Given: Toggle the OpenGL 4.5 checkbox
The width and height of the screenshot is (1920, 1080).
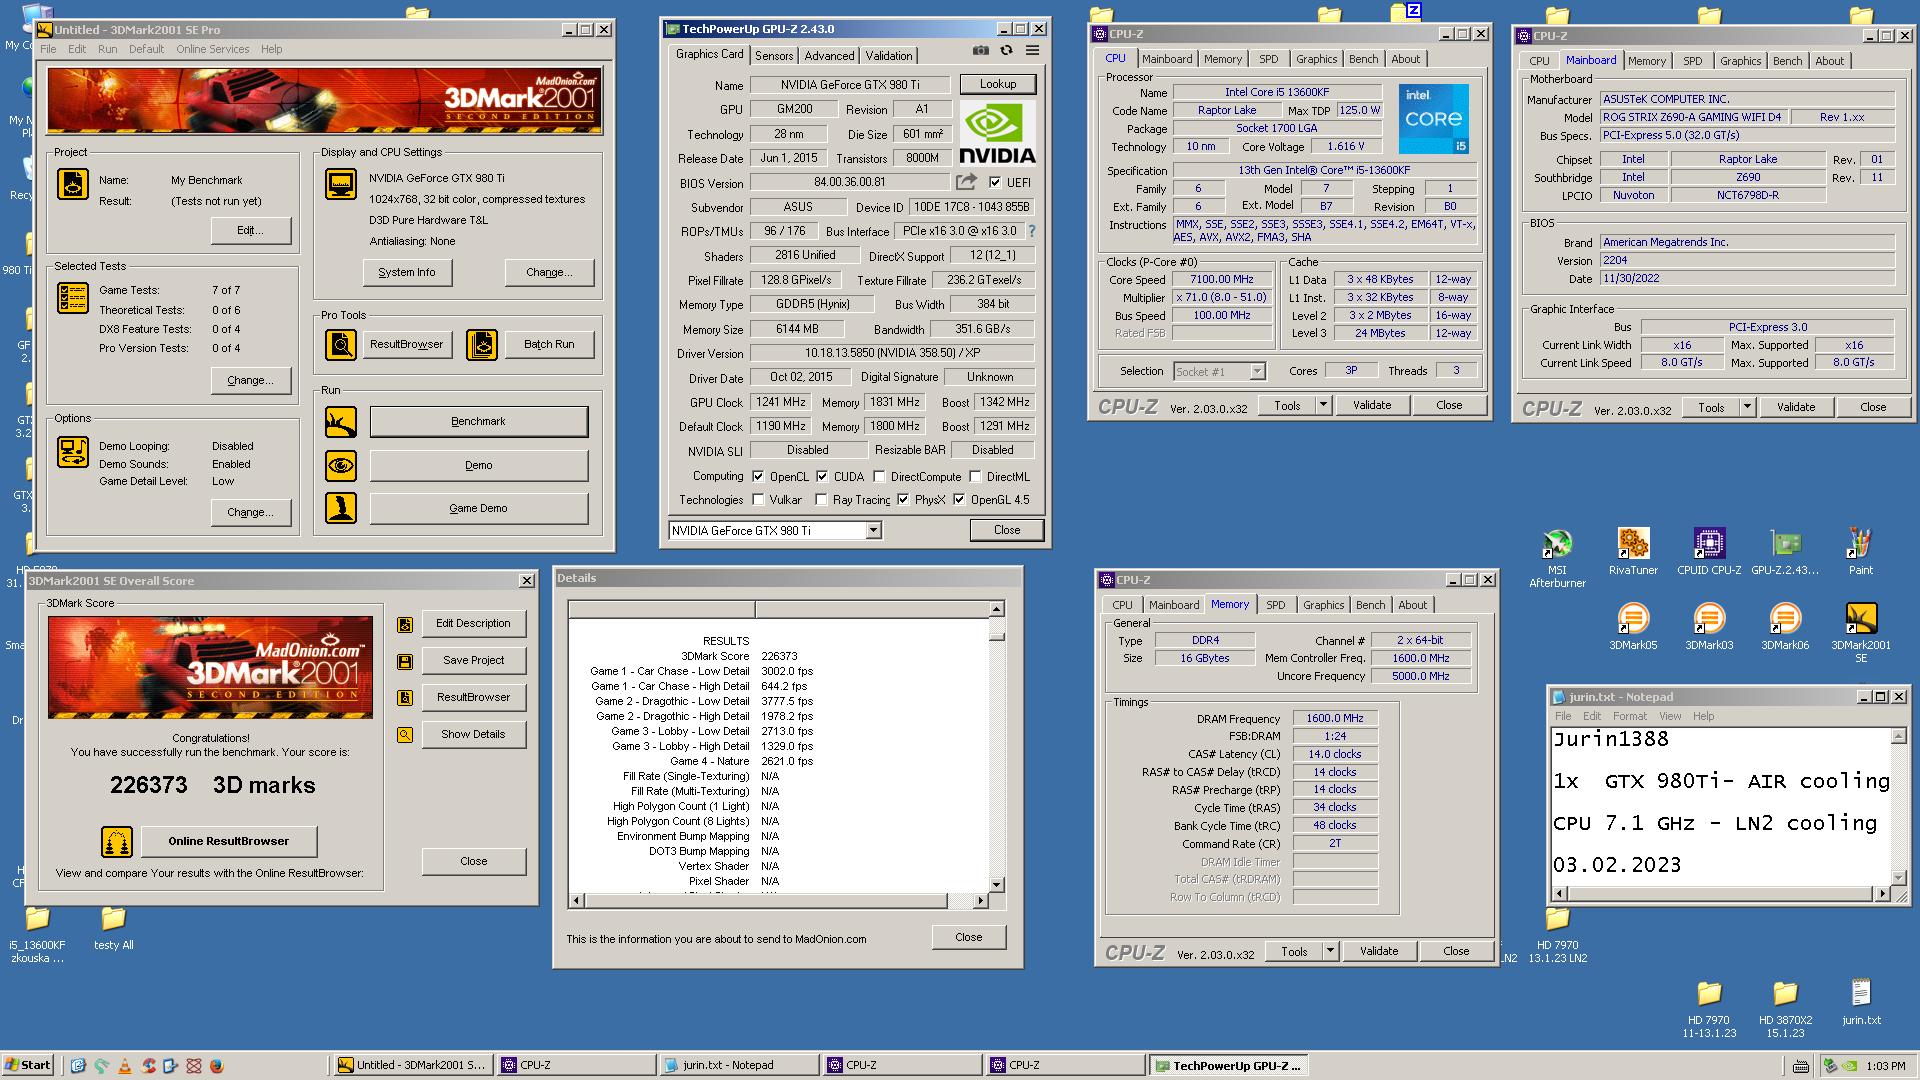Looking at the screenshot, I should [x=959, y=500].
